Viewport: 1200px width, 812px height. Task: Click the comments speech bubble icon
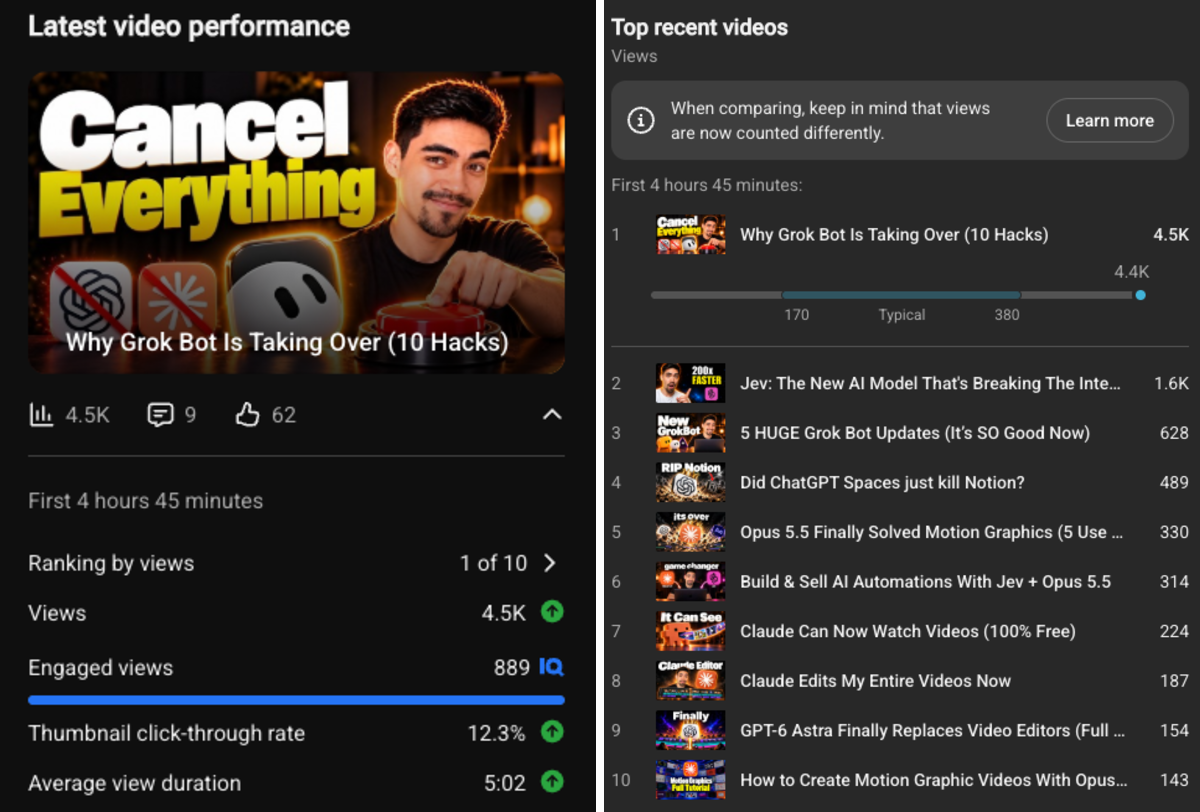(x=160, y=414)
